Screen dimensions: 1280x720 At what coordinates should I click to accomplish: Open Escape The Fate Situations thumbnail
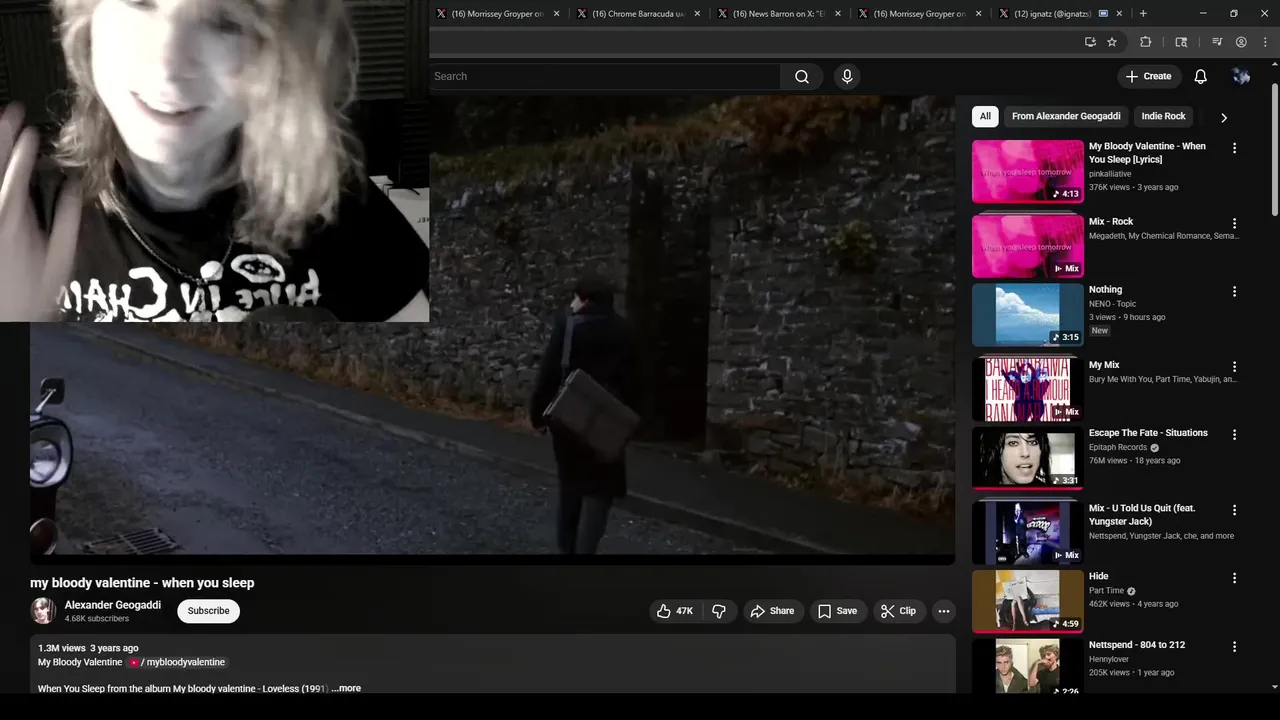(1028, 458)
